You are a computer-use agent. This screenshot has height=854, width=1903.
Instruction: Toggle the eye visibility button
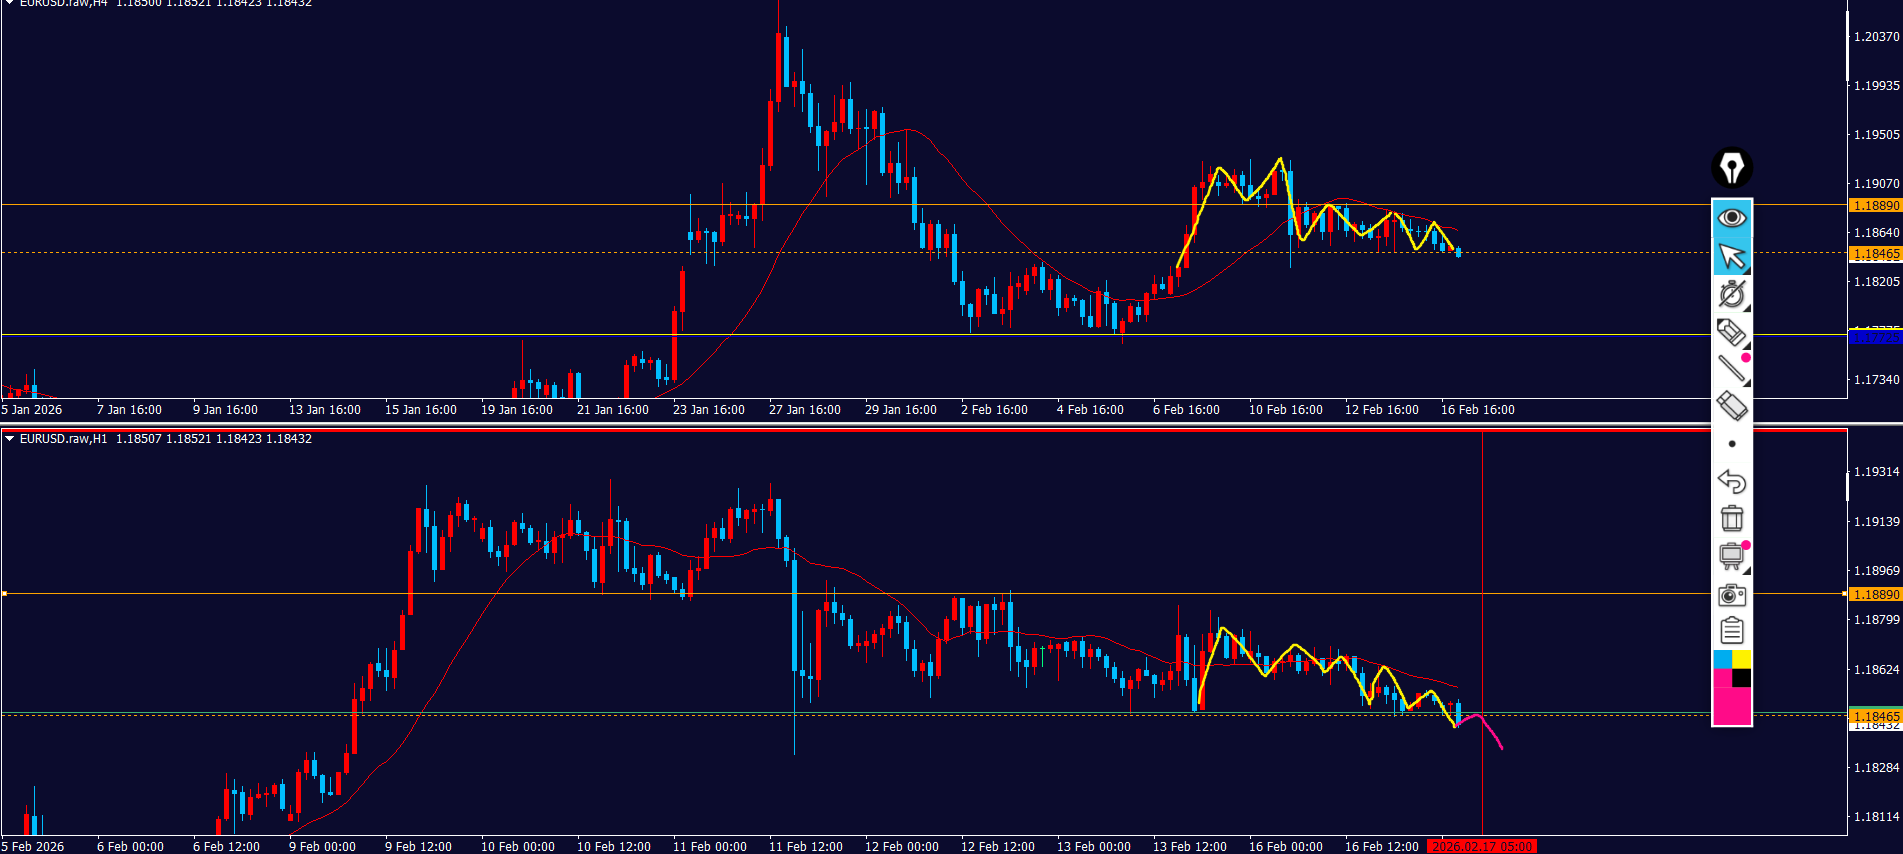1731,218
